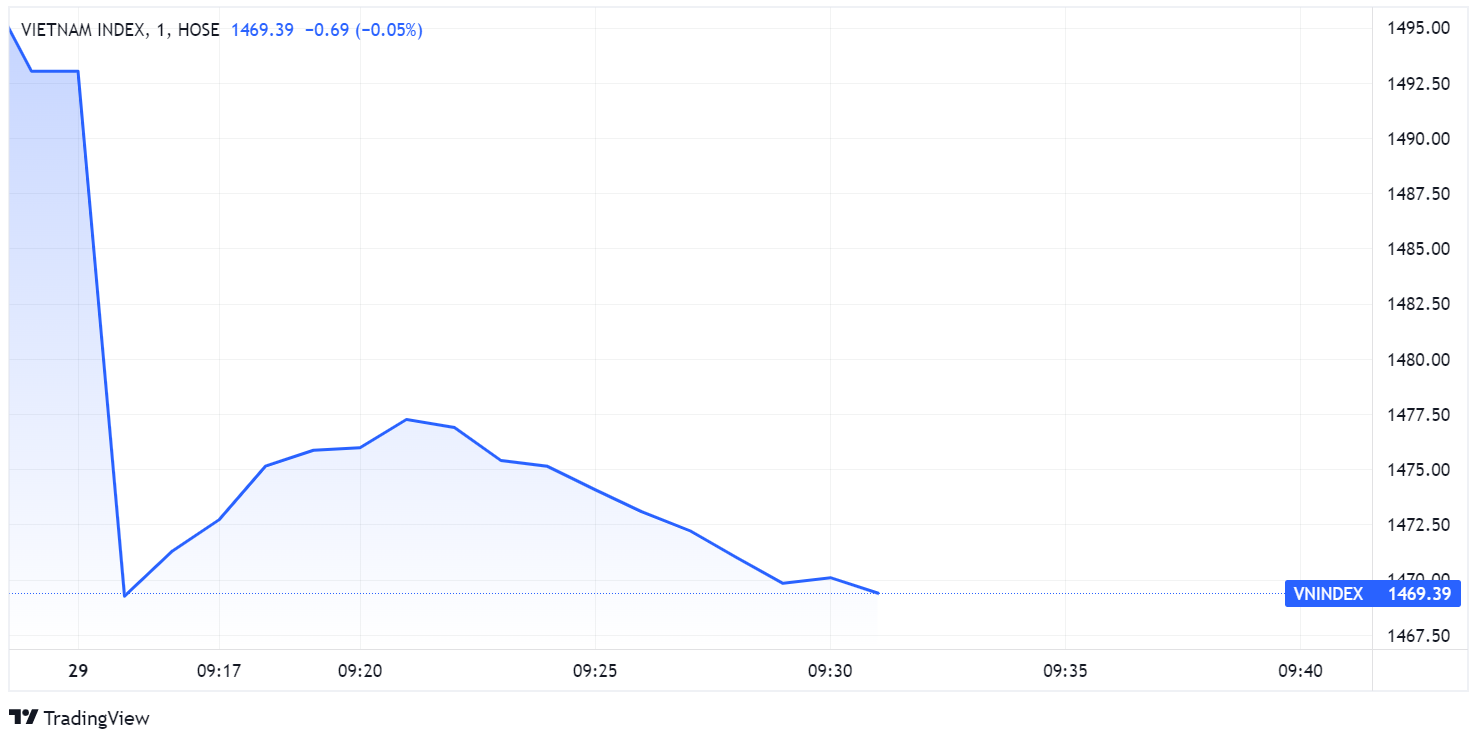
Task: Open the TradingView text link
Action: [98, 718]
